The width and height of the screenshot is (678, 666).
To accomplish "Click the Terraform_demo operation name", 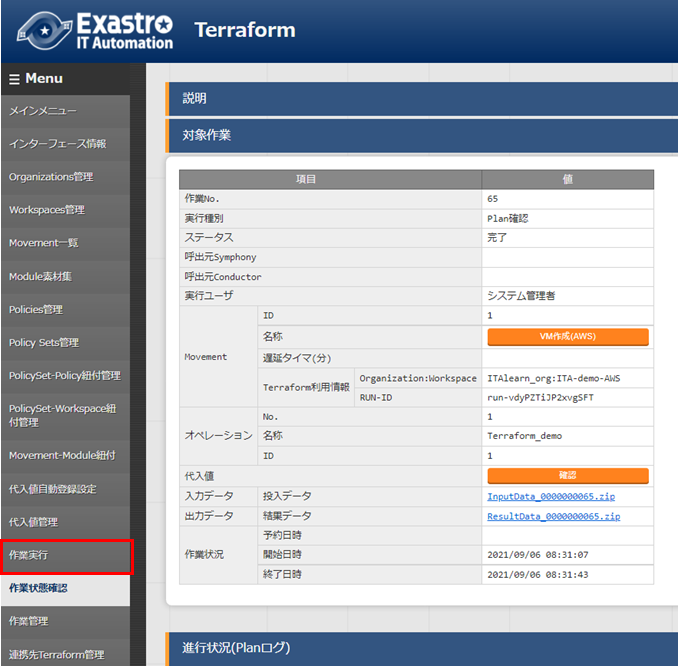I will [524, 436].
